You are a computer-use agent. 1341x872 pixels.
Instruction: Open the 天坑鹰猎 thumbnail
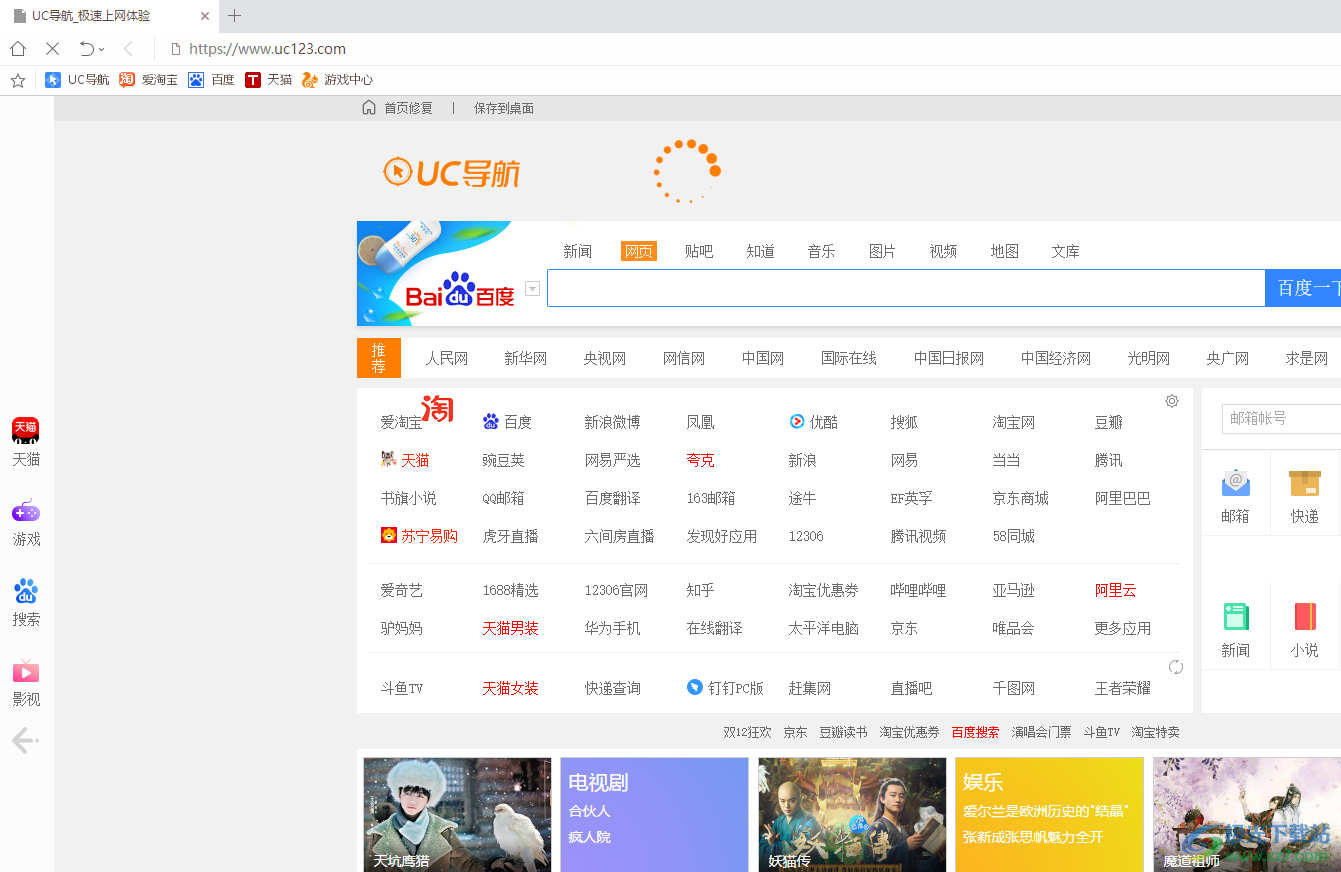(x=457, y=814)
